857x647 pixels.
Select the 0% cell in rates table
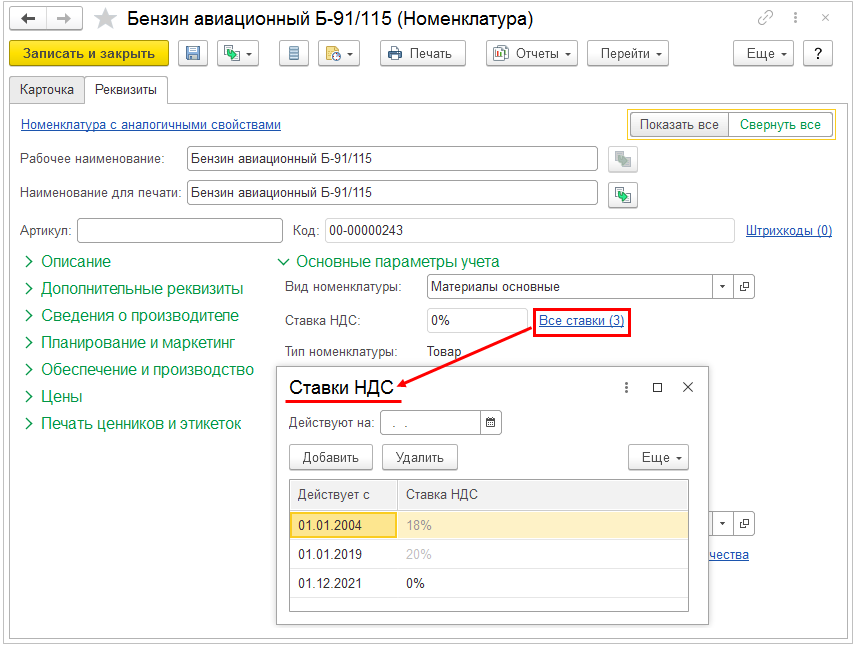click(x=543, y=583)
